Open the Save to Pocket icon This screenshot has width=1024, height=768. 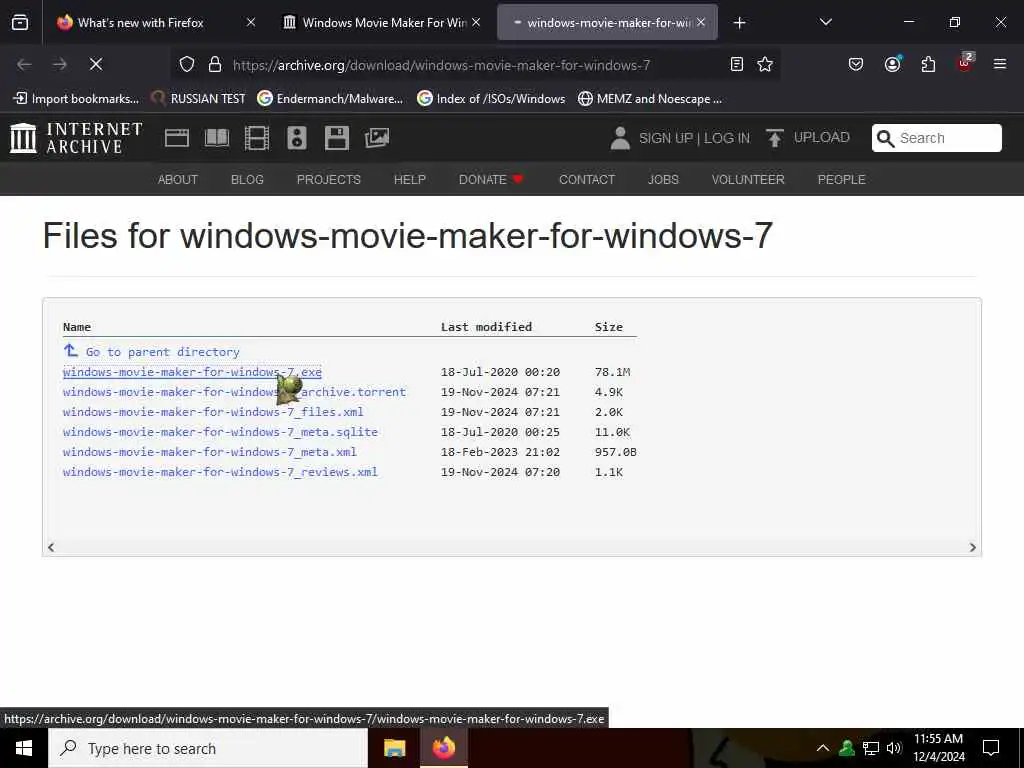tap(856, 64)
